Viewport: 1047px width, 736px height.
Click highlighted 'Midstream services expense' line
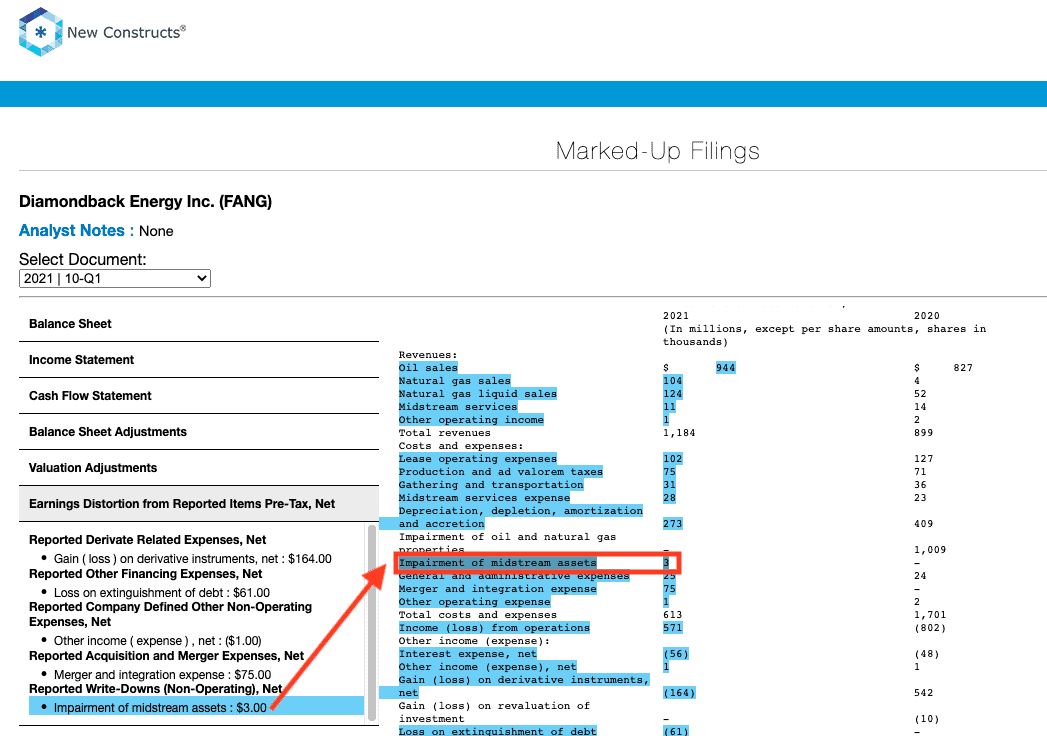click(x=484, y=498)
